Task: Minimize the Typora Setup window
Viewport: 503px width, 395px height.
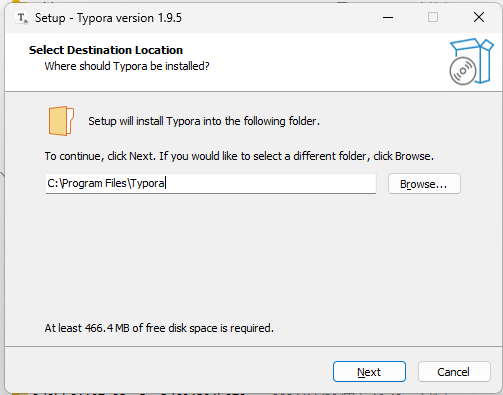Action: point(388,17)
